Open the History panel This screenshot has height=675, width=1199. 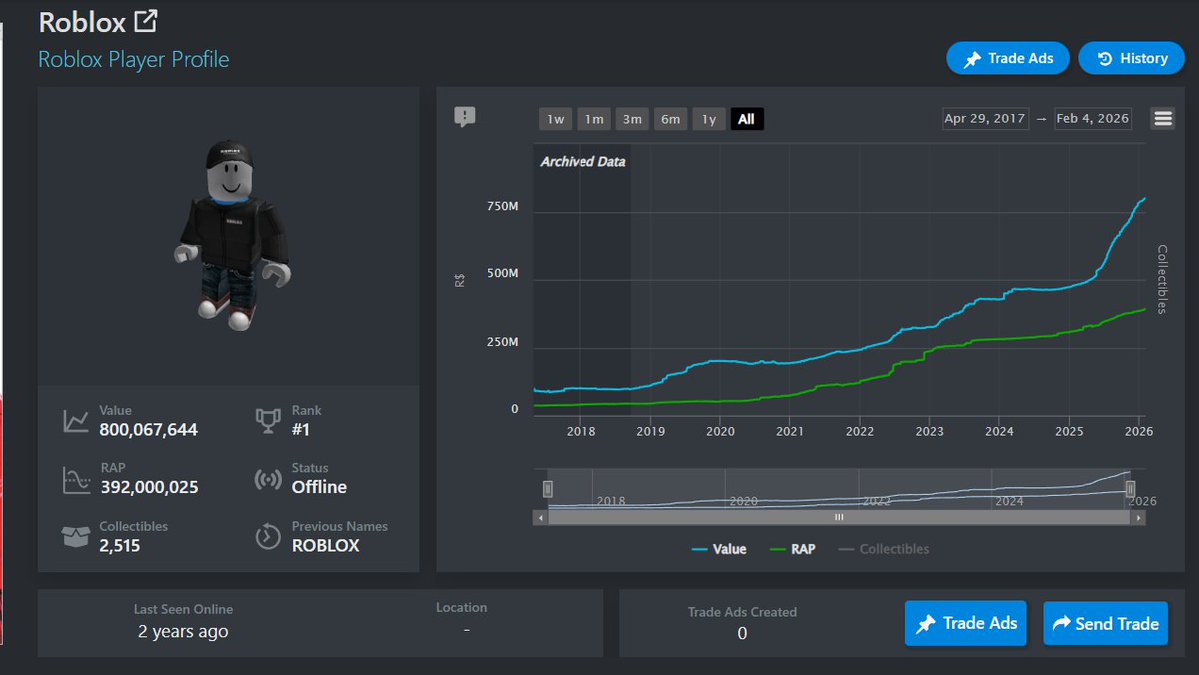click(1131, 57)
